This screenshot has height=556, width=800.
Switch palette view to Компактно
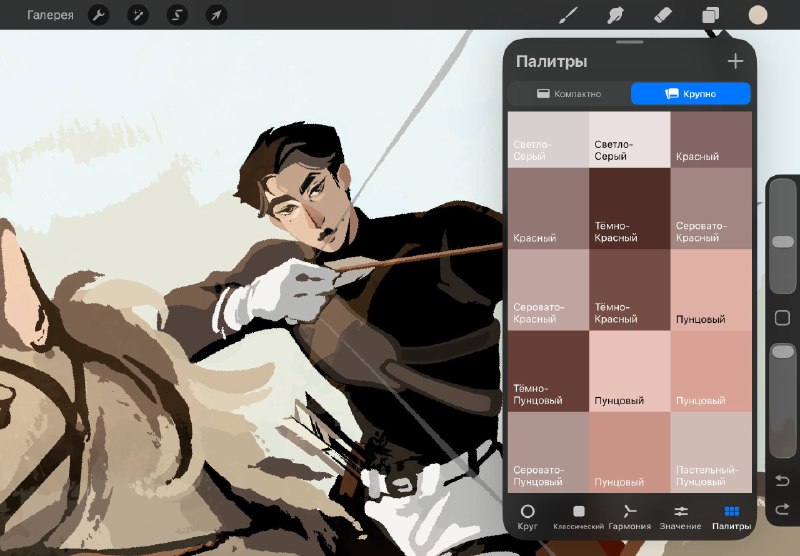[x=569, y=94]
